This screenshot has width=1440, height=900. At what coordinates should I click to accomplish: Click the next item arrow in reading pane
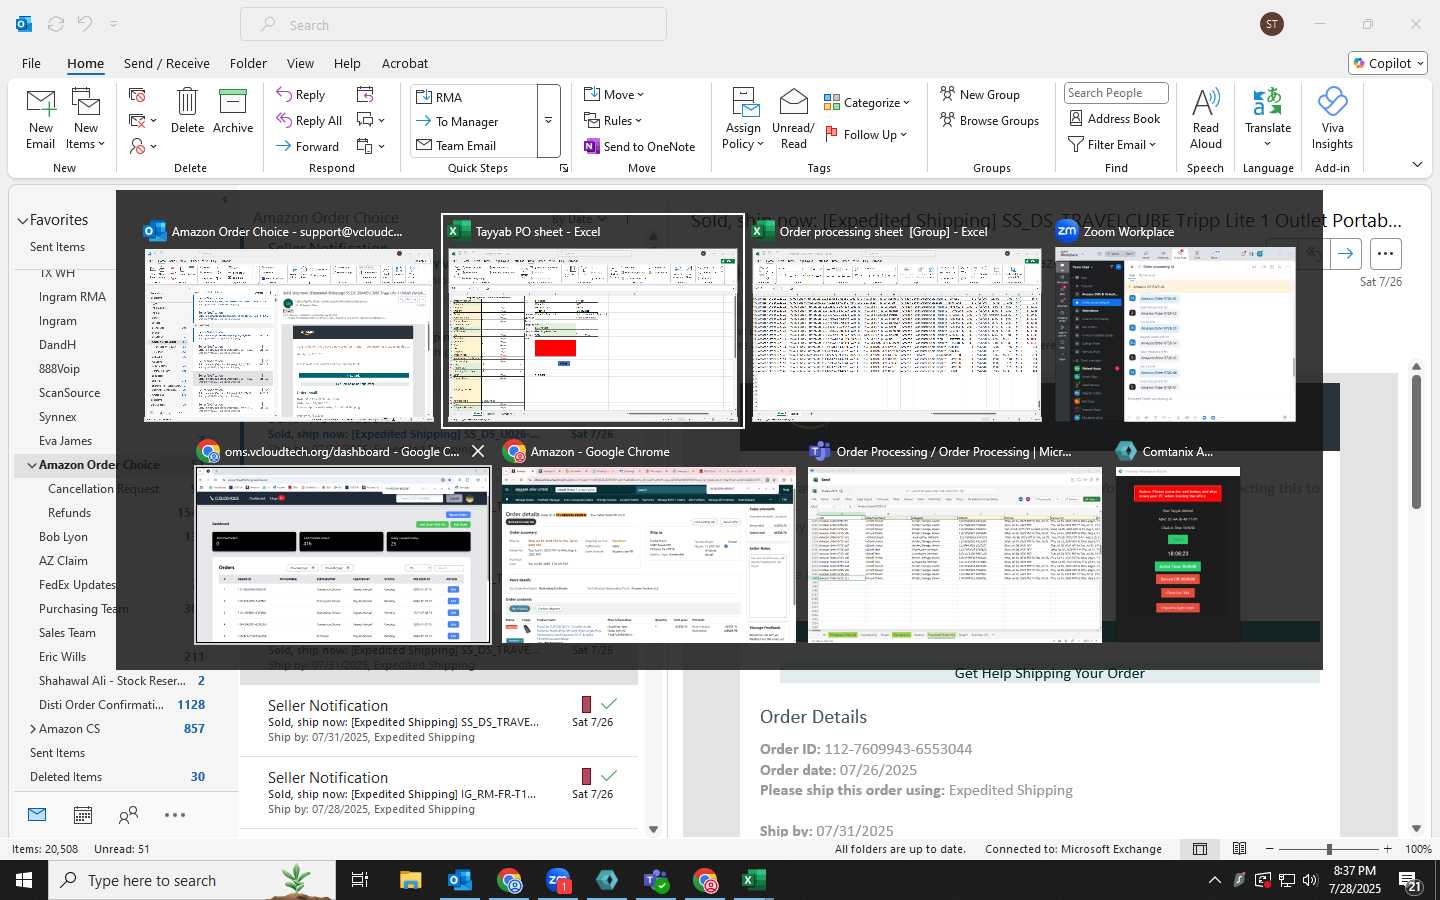tap(1345, 253)
